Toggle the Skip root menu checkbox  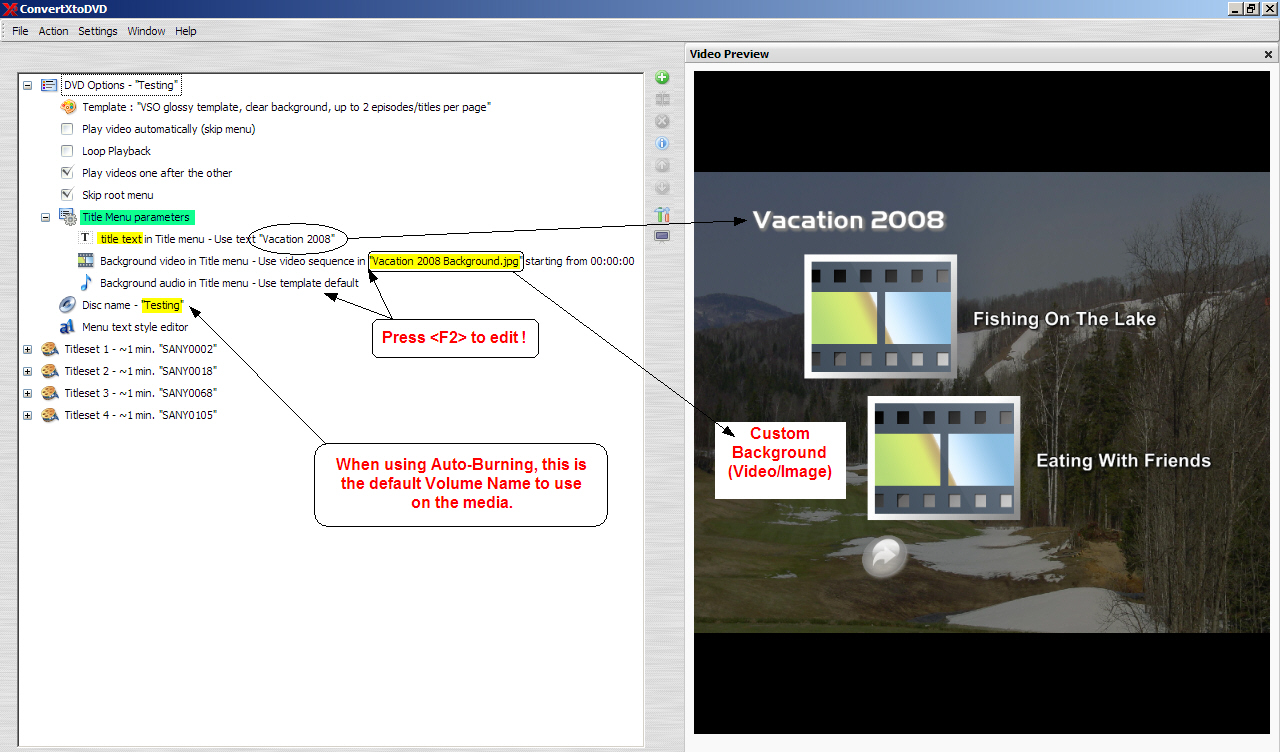point(67,195)
